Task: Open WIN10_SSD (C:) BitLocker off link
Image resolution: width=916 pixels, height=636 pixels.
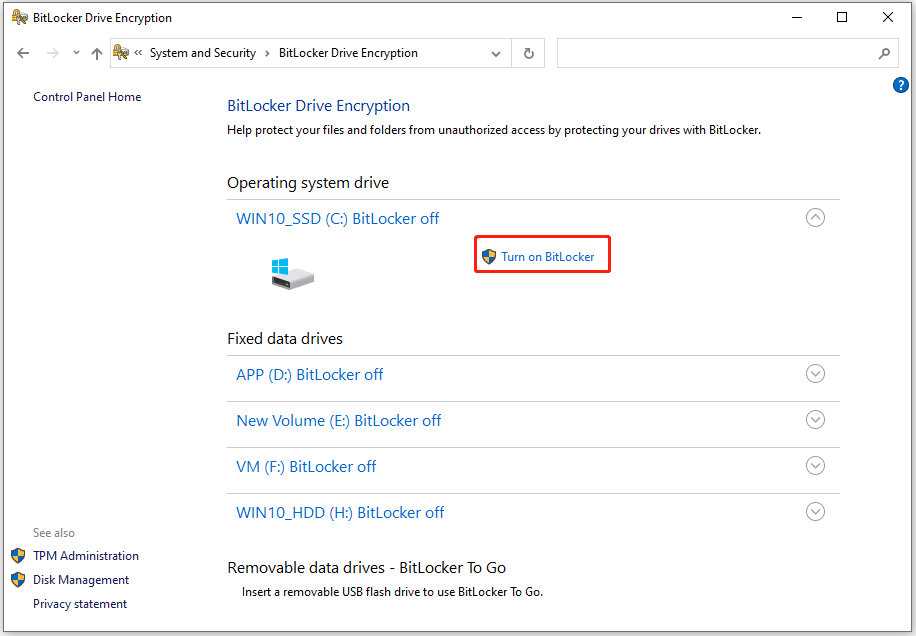Action: click(x=338, y=219)
